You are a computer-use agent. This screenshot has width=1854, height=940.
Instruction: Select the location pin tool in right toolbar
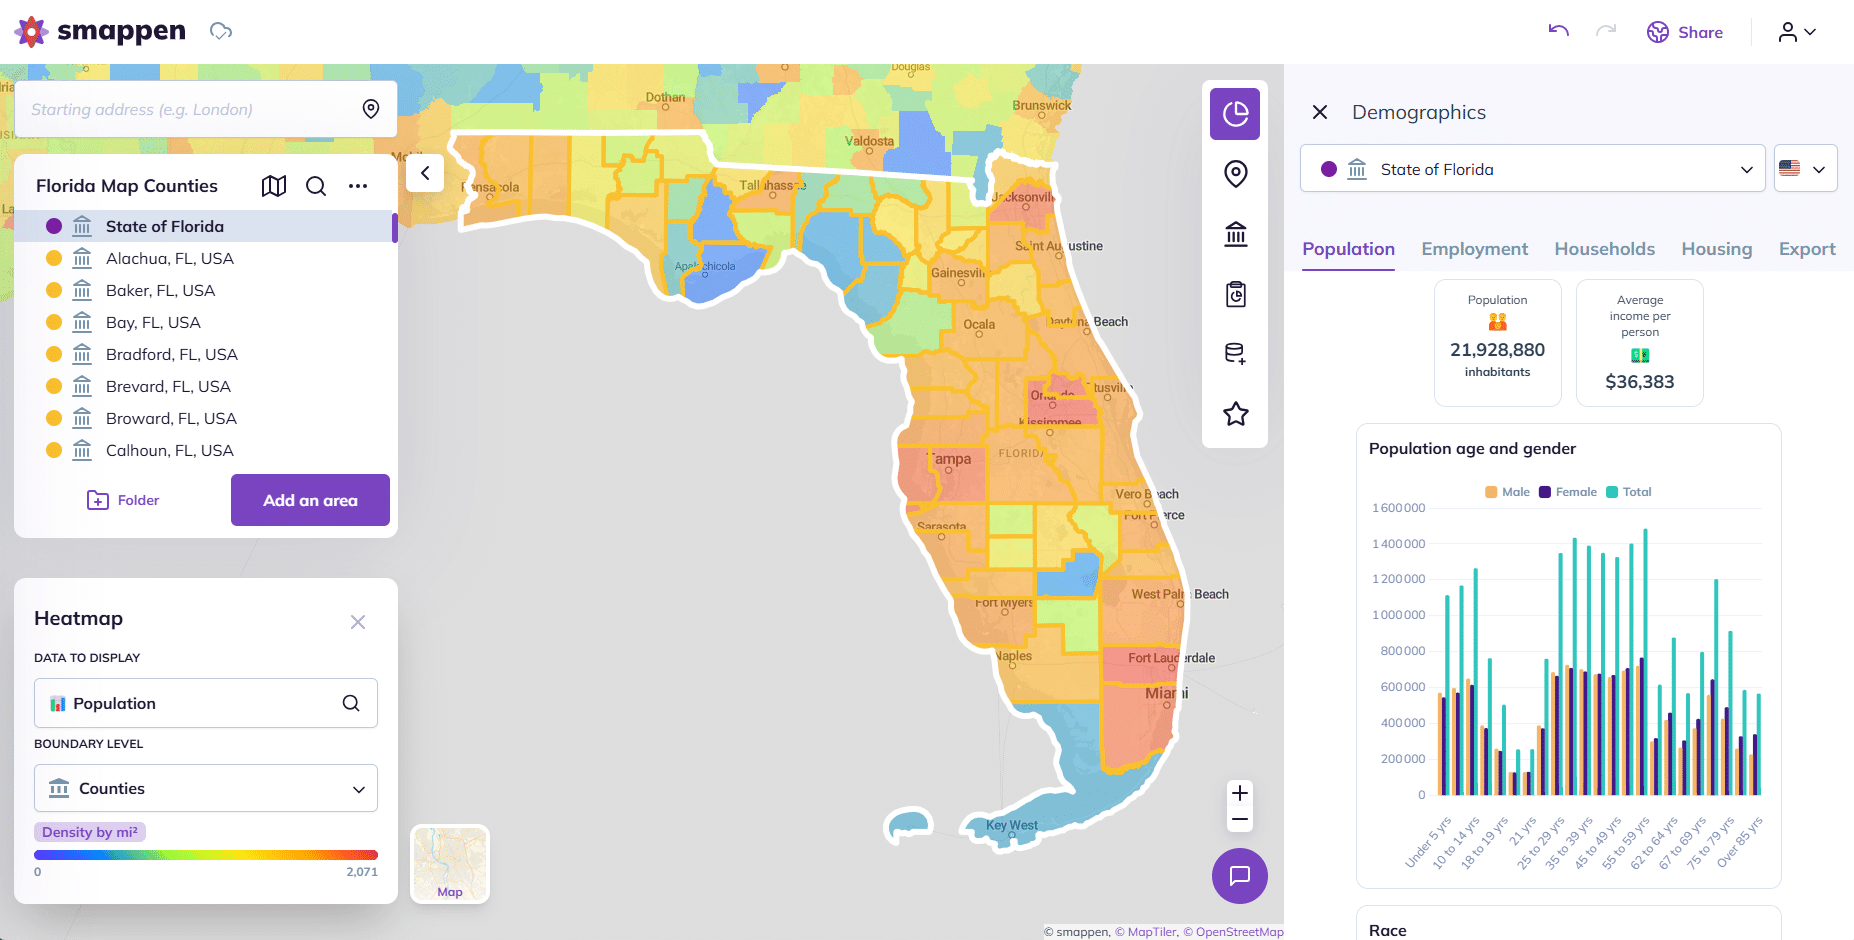point(1235,173)
